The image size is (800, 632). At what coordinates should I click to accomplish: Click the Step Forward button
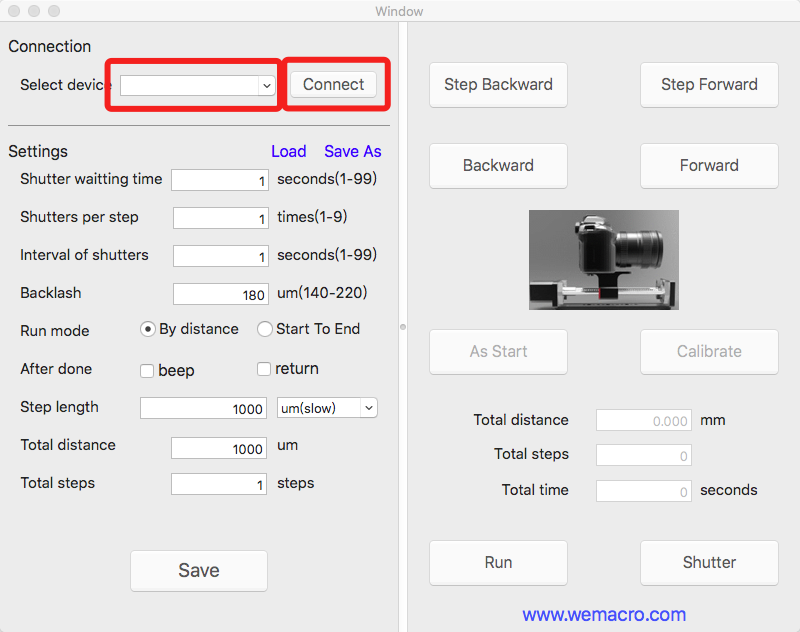(709, 85)
